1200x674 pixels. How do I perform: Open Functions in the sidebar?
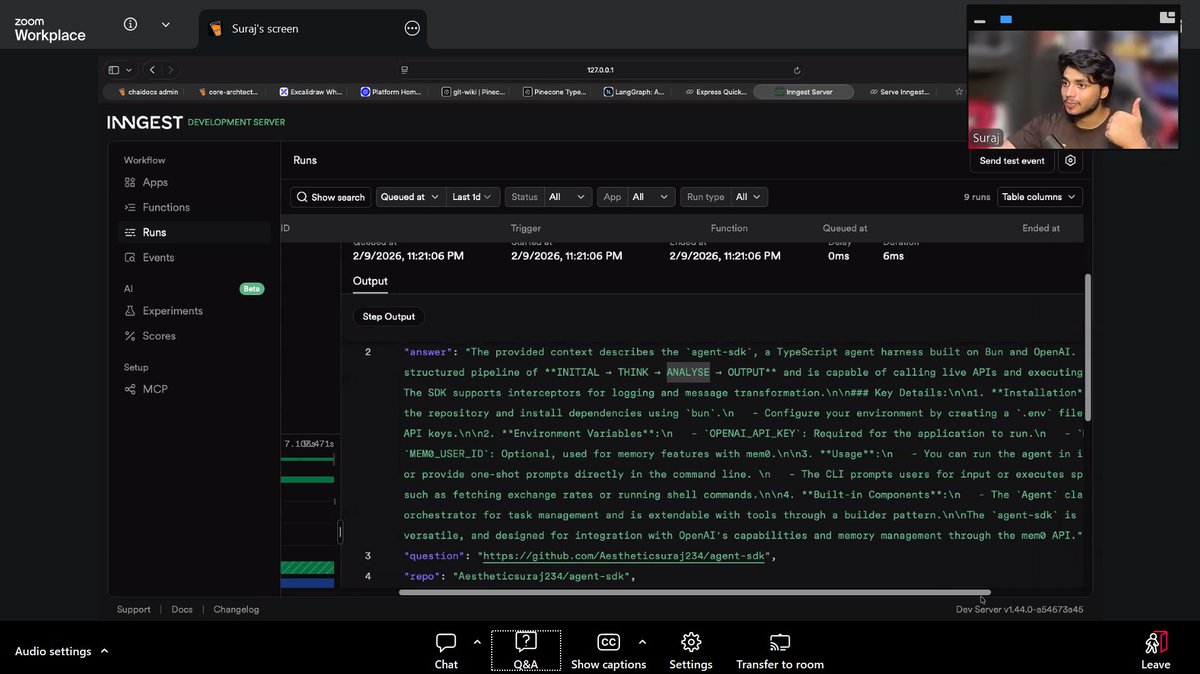tap(166, 207)
